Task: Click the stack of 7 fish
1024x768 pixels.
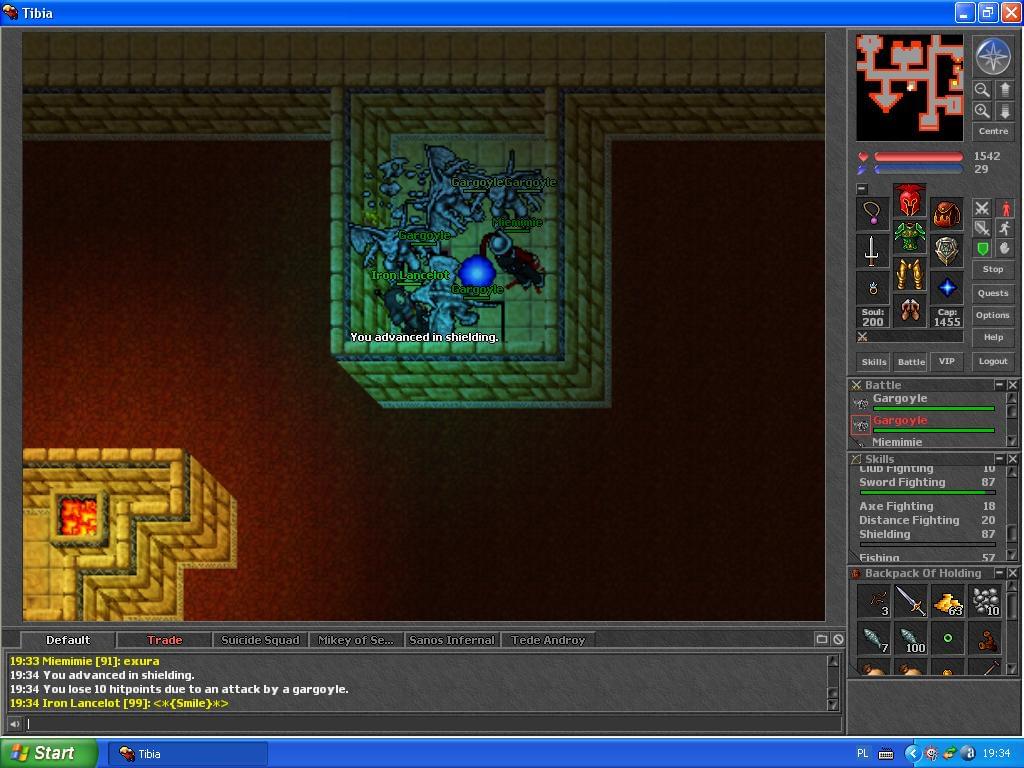Action: (x=873, y=639)
